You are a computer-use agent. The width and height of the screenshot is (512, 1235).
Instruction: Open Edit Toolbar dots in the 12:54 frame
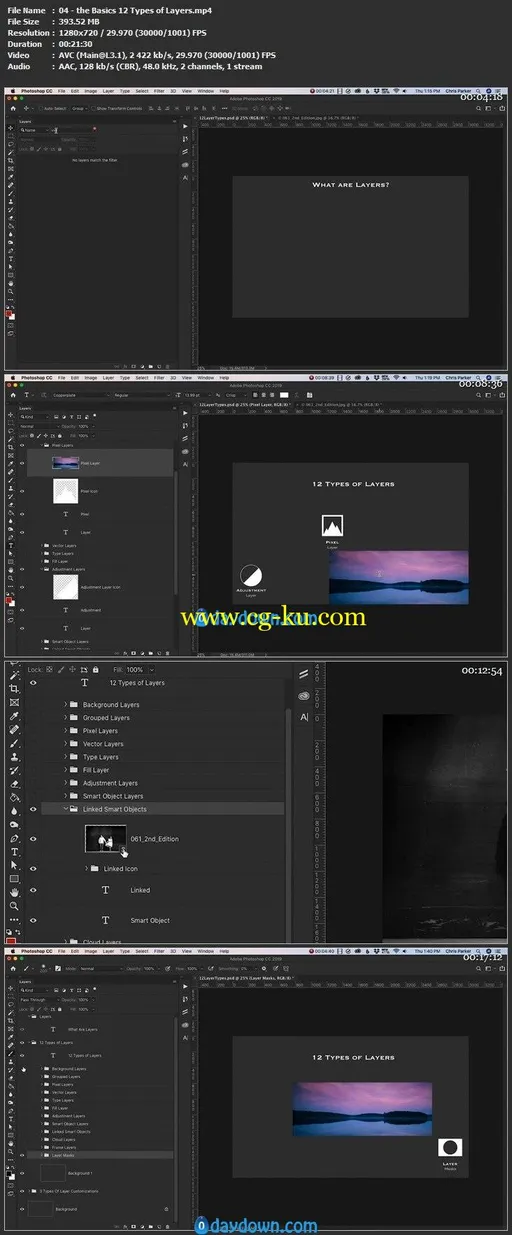14,921
